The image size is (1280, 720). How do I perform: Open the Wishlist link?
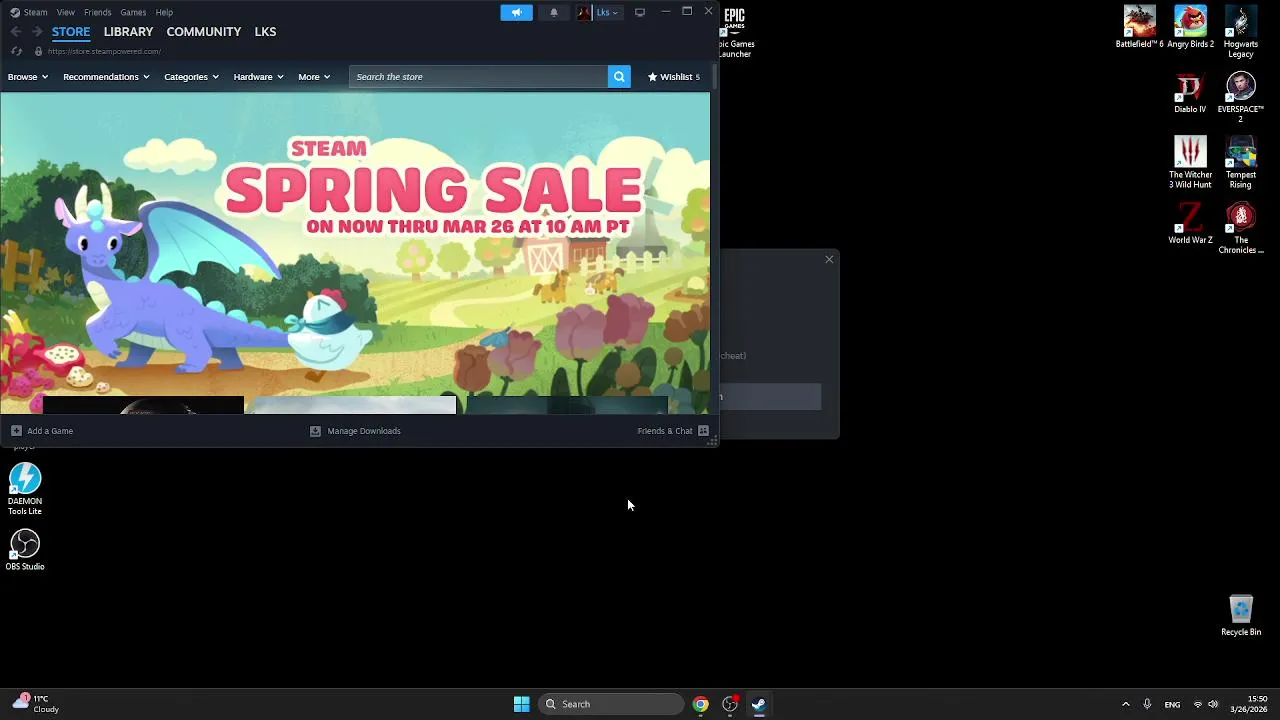click(674, 77)
